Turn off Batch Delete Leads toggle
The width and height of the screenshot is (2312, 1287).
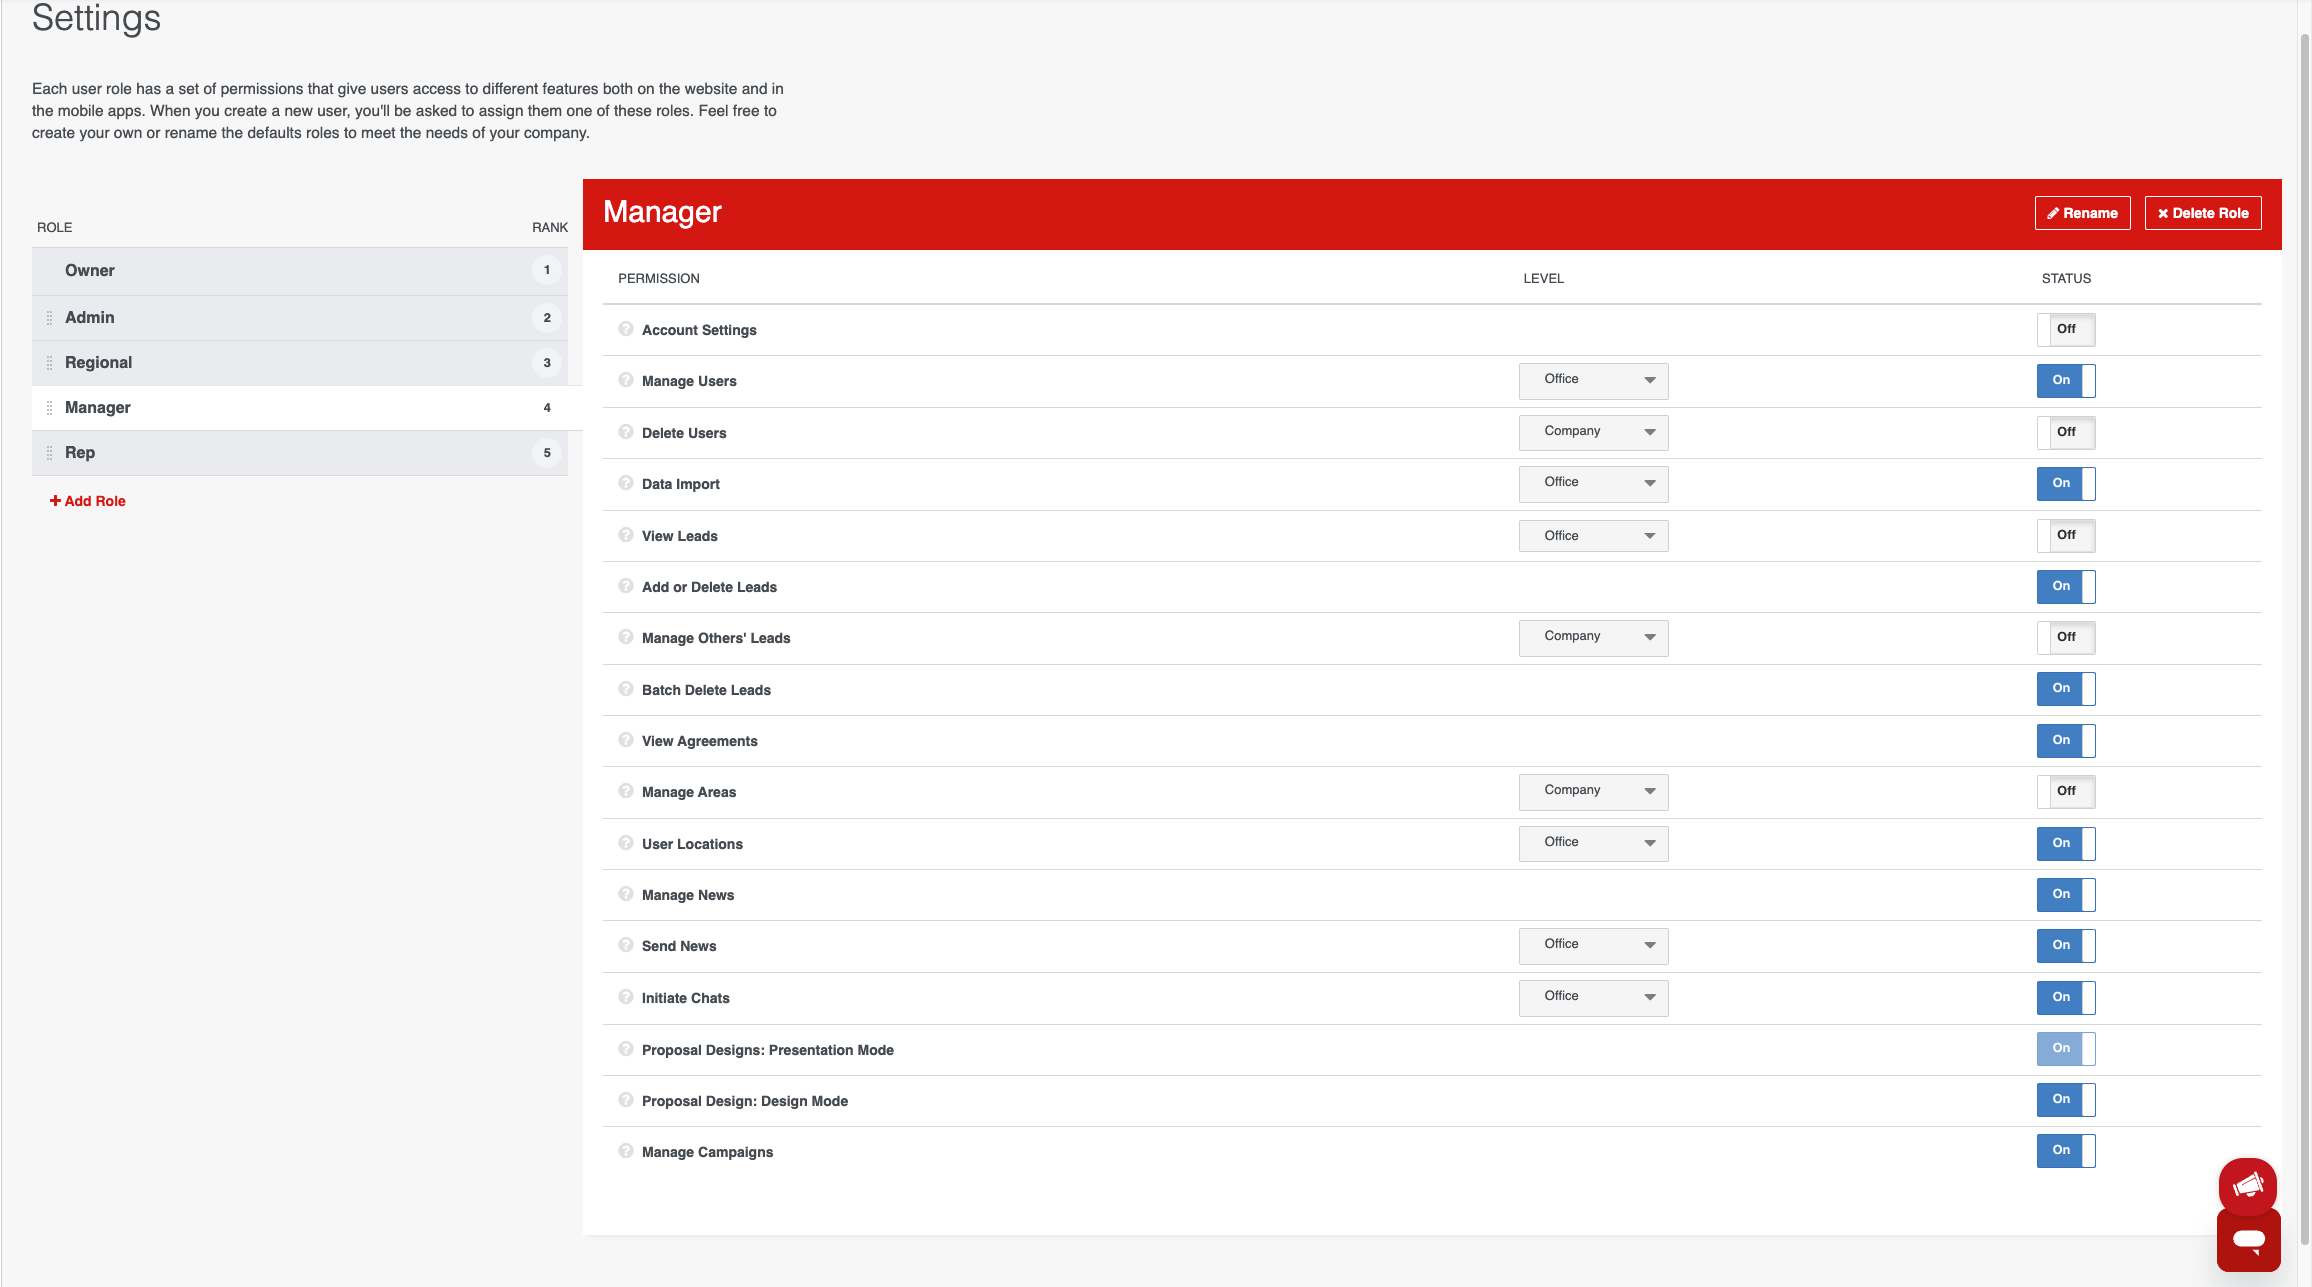(x=2066, y=688)
